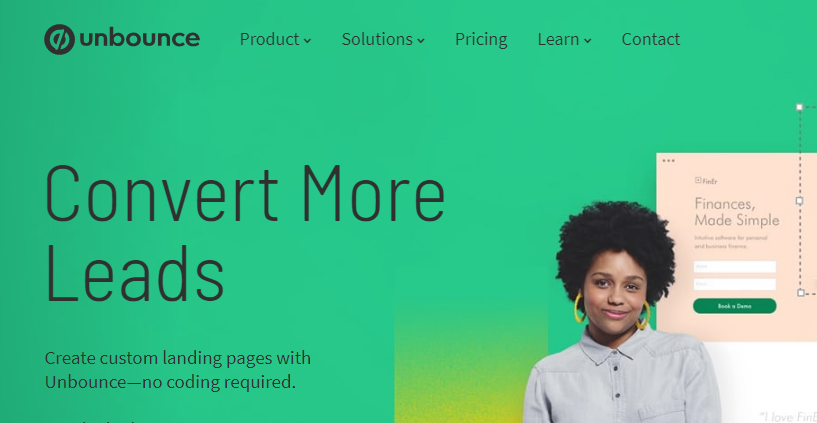Click the Convert More Leads headline
817x423 pixels.
[245, 233]
